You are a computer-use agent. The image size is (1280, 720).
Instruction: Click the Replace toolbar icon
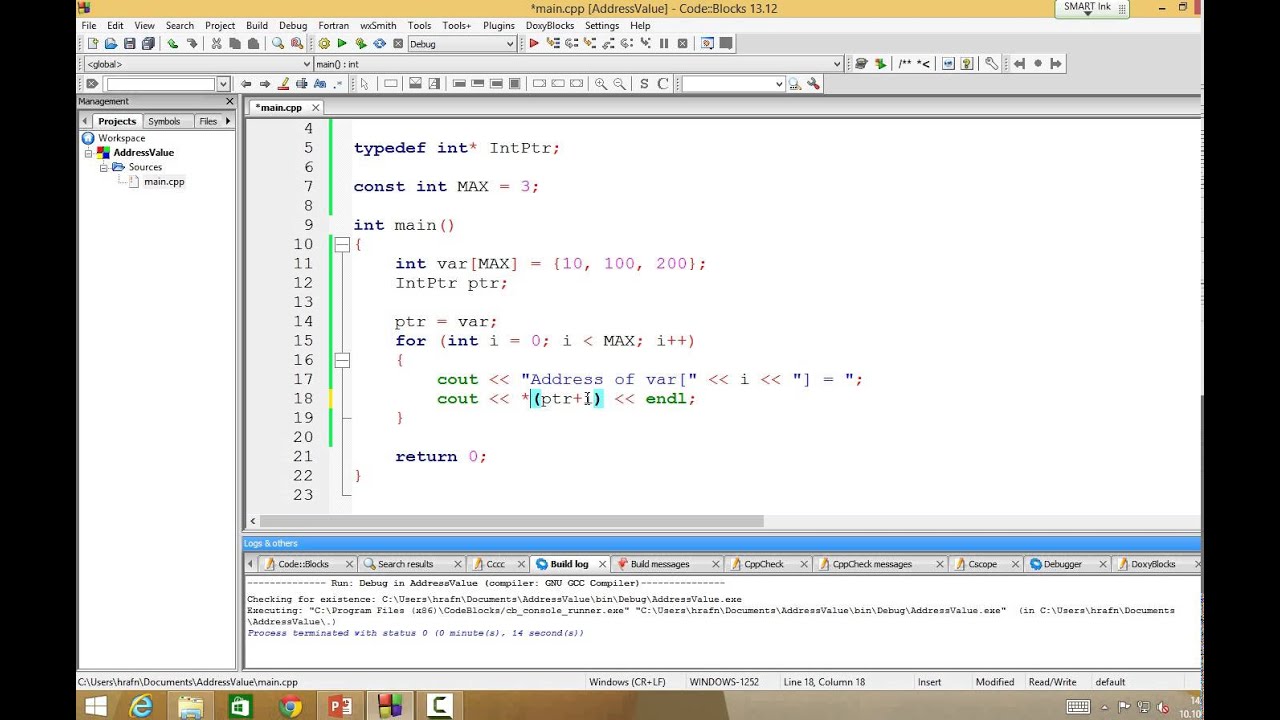297,43
